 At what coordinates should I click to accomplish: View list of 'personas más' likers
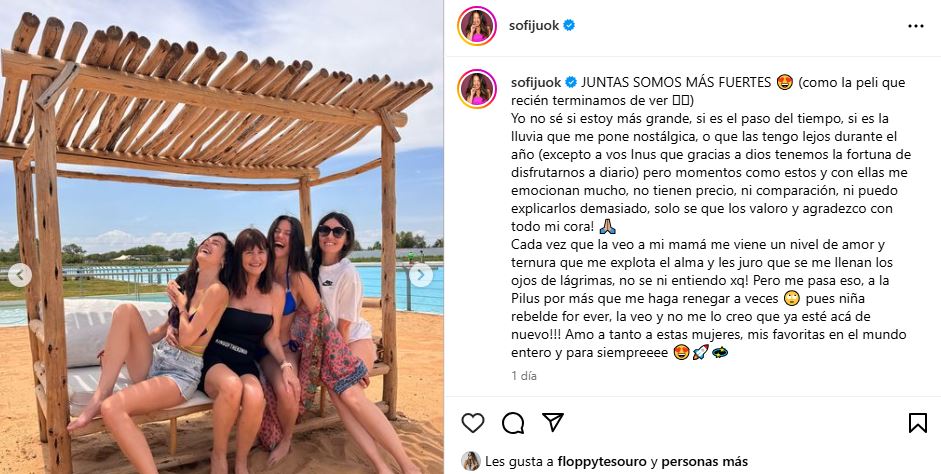[x=705, y=461]
